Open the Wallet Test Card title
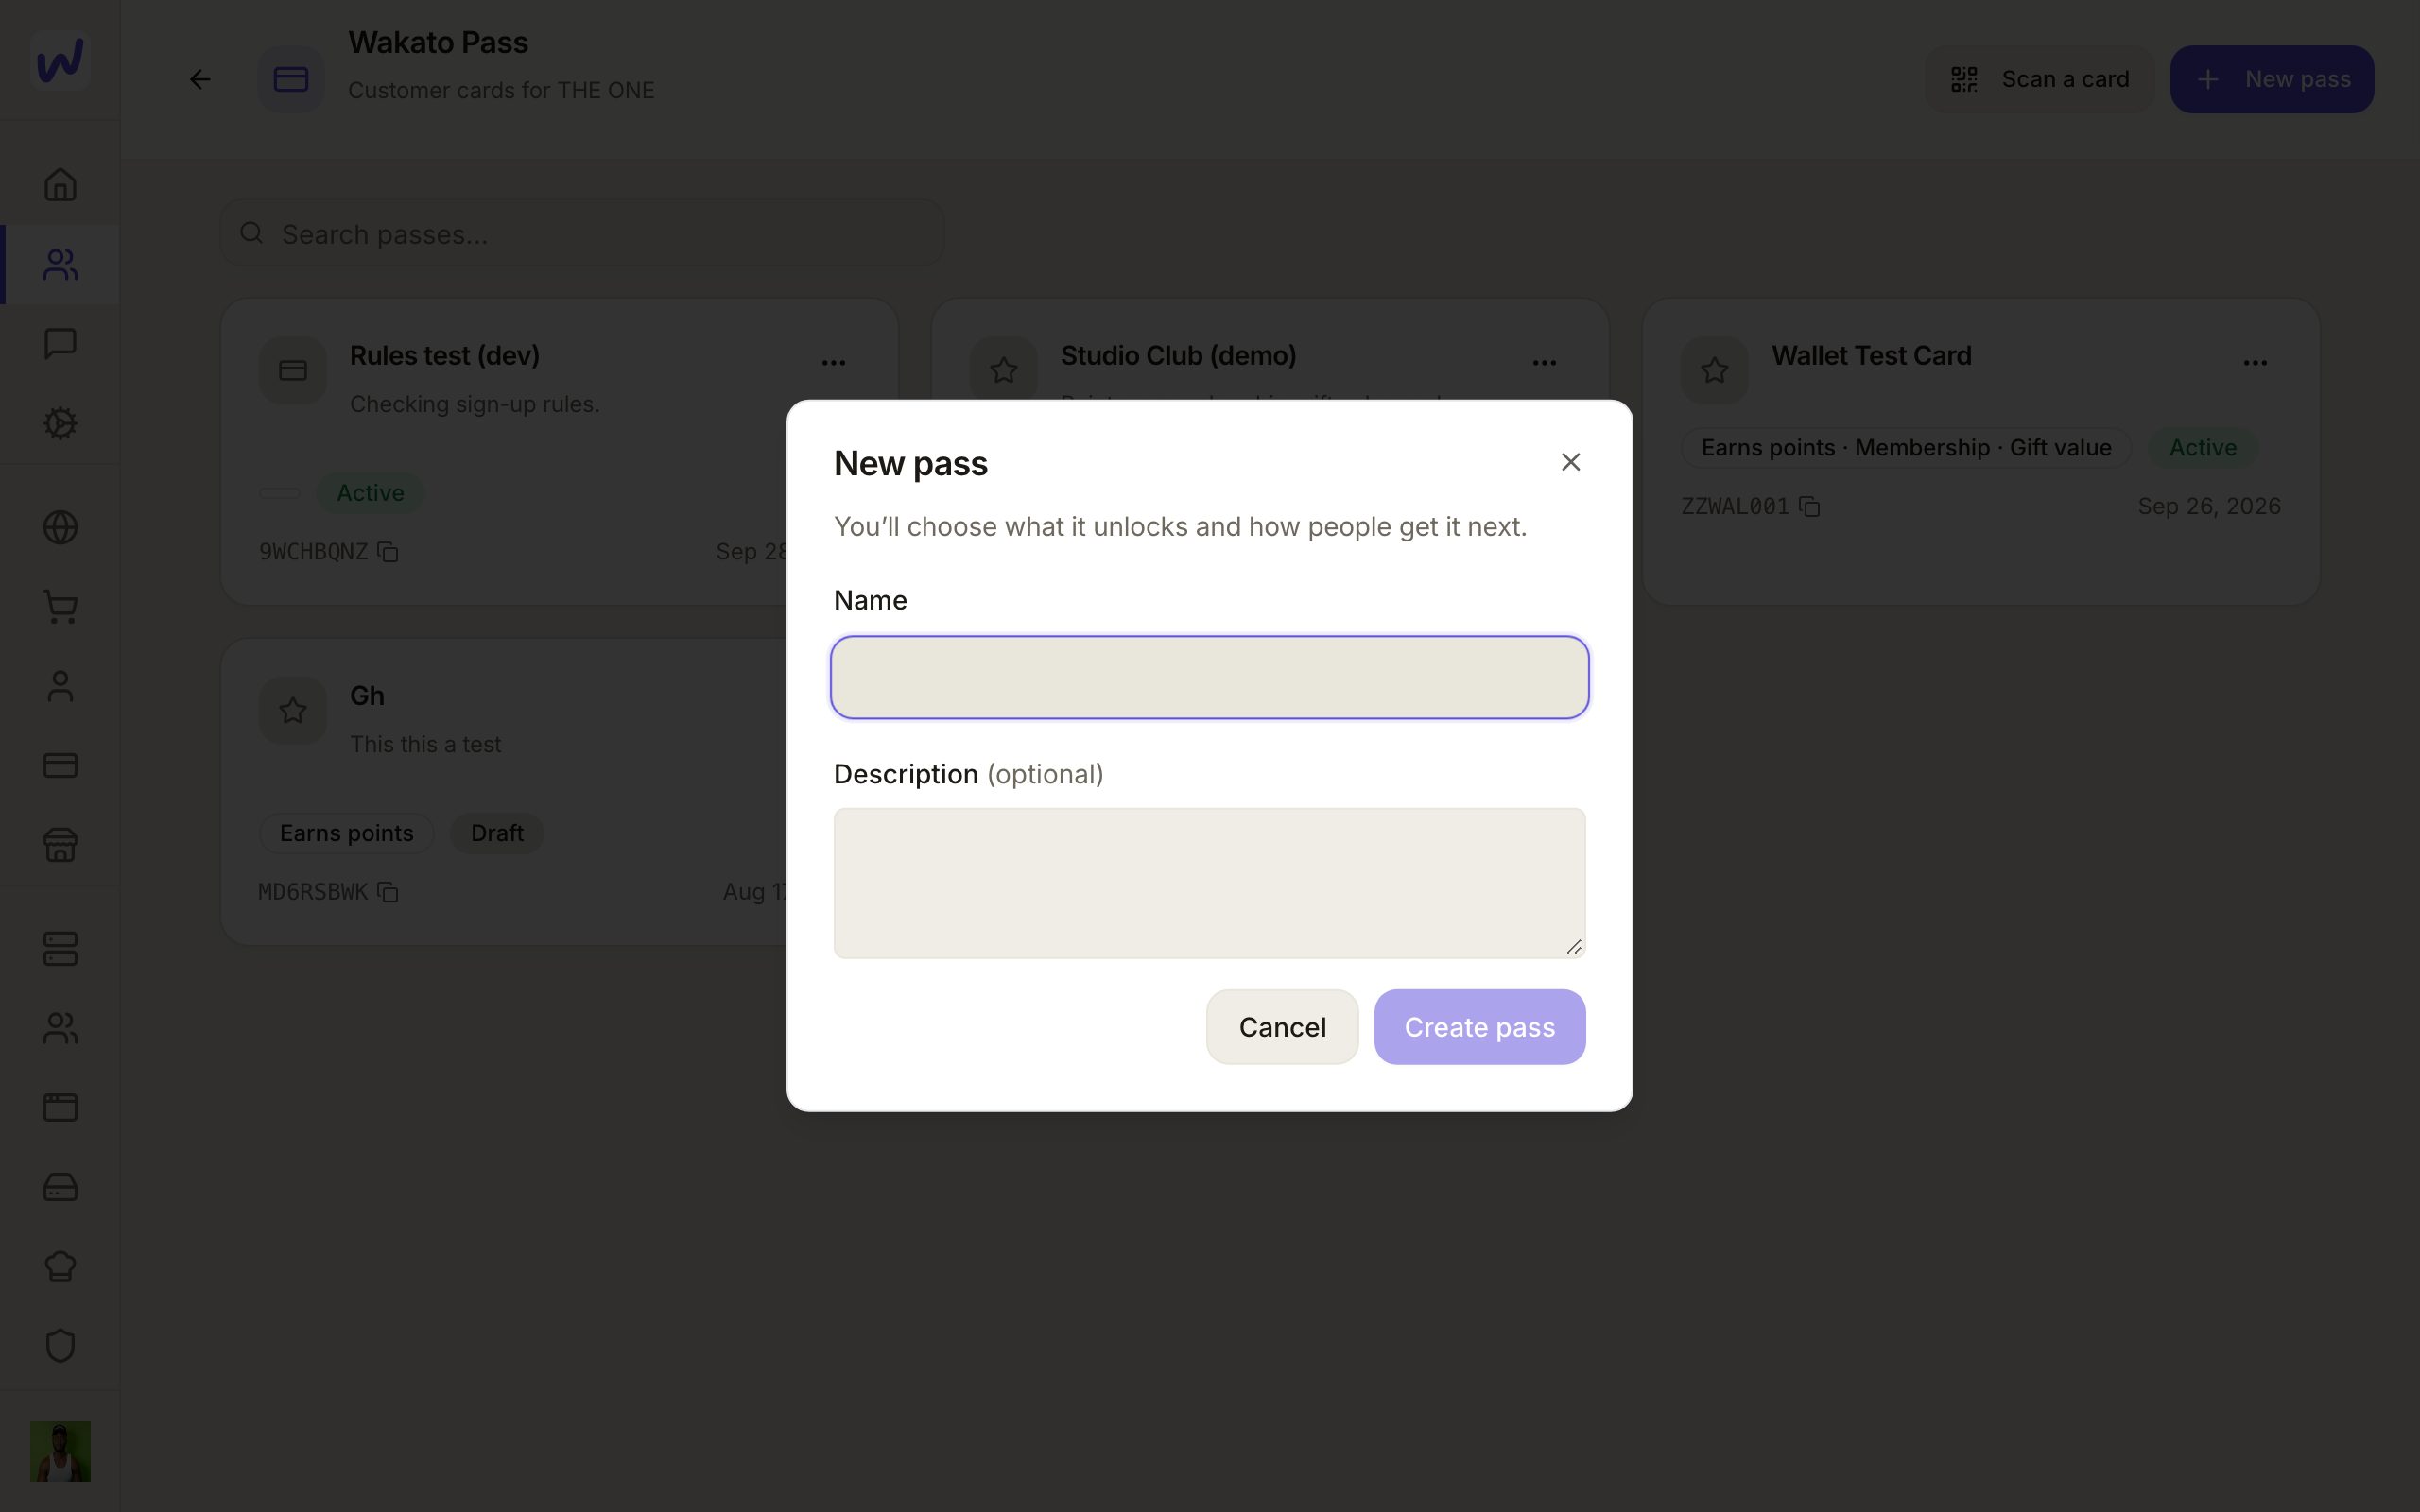Screen dimensions: 2420x1512 coord(1871,355)
